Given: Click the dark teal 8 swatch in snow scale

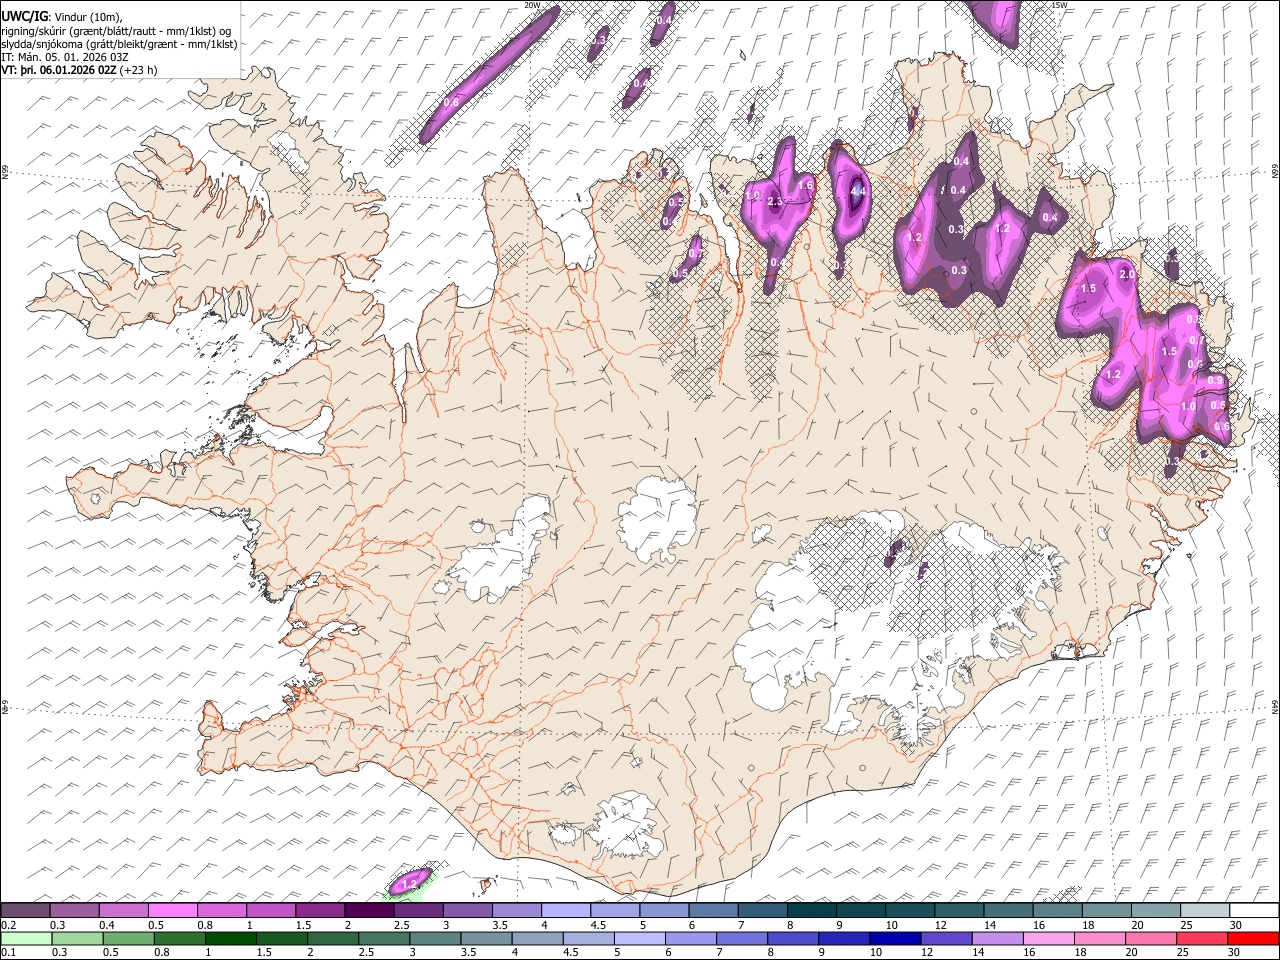Looking at the screenshot, I should point(812,911).
